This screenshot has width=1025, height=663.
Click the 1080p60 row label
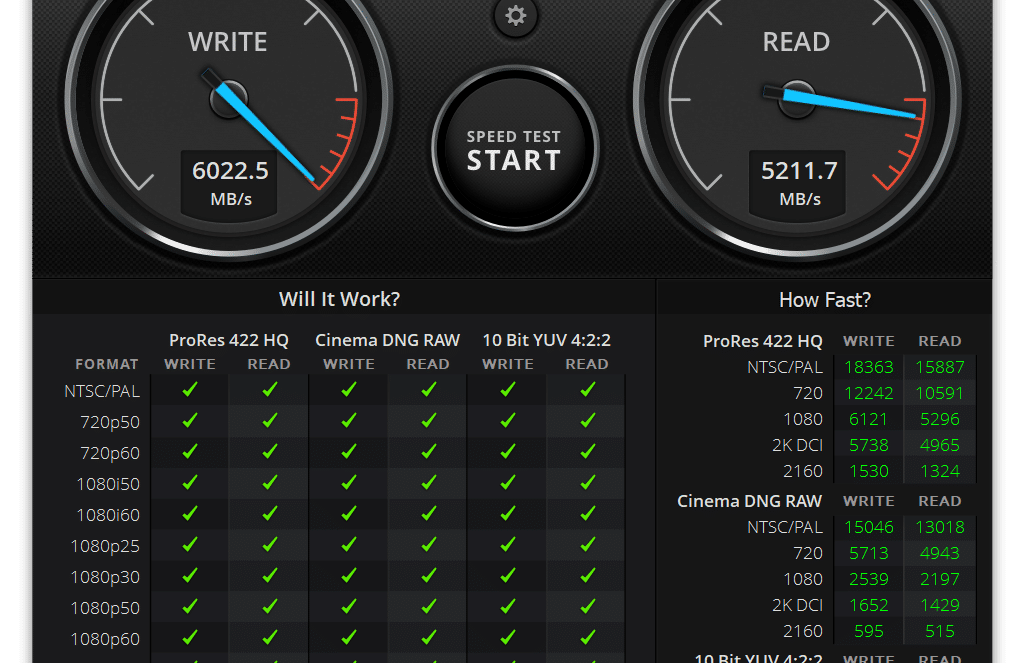click(105, 639)
